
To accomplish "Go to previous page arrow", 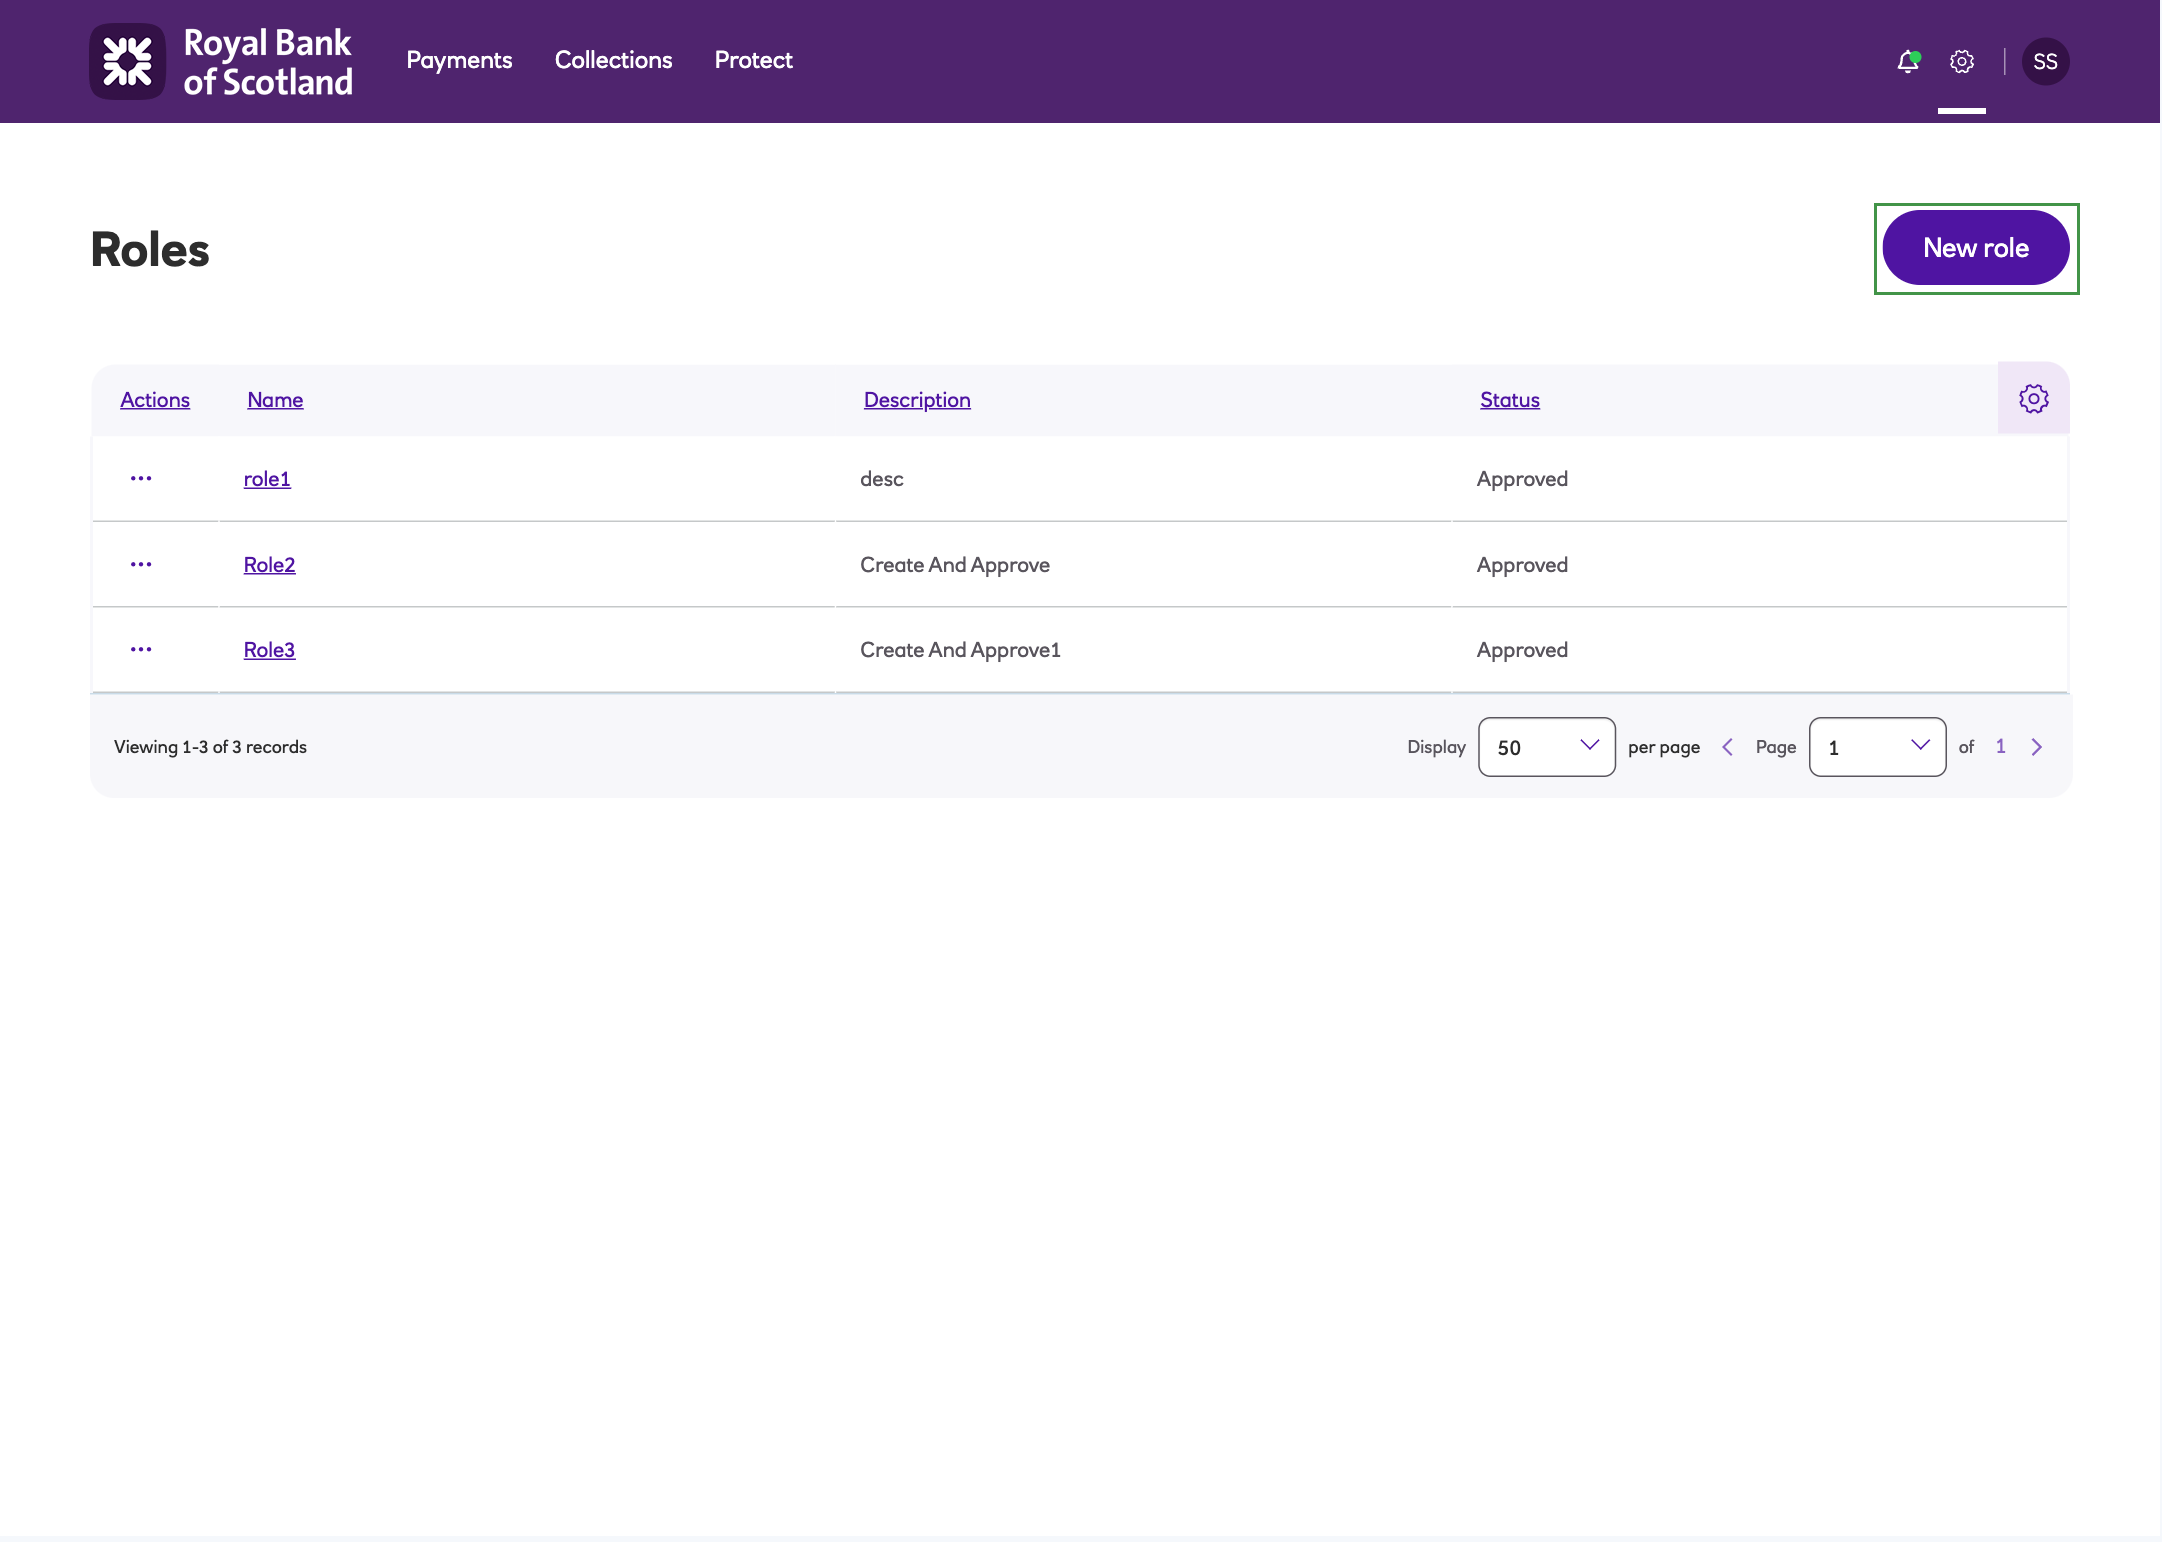I will tap(1727, 747).
